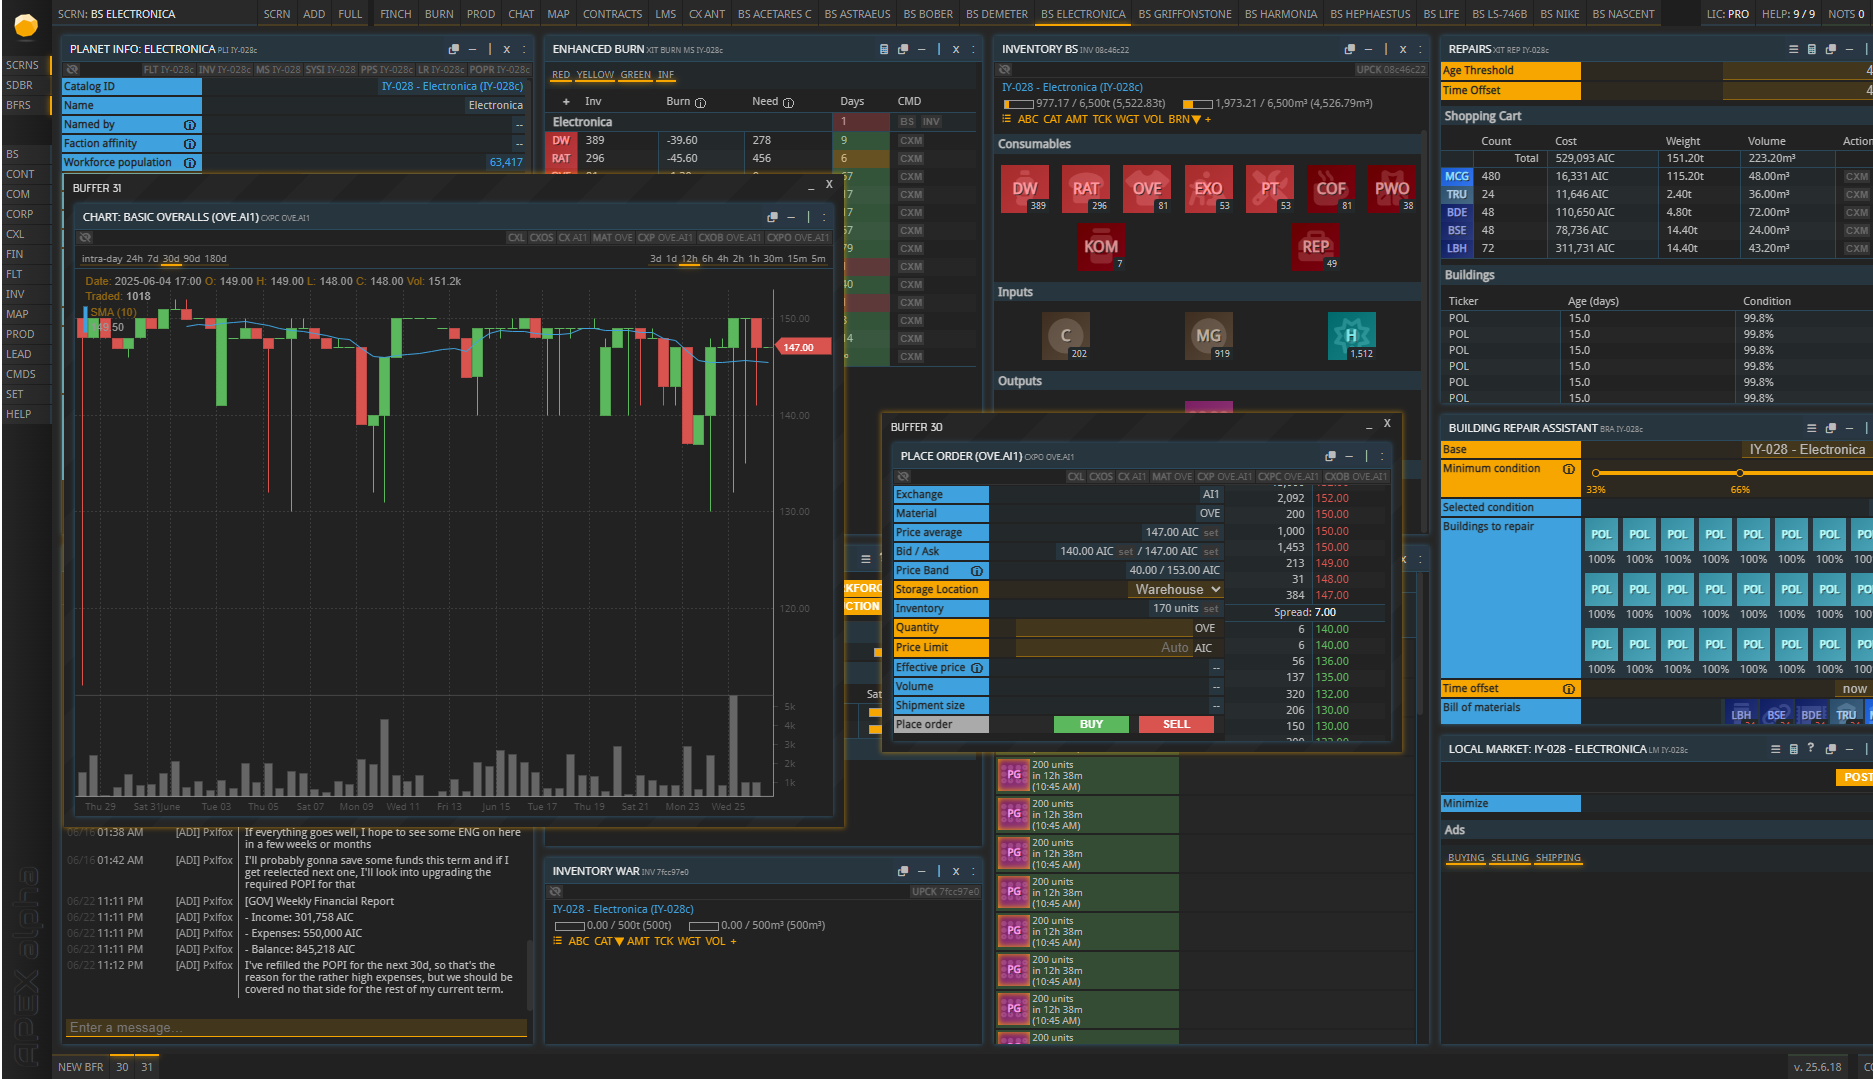Switch to buffer 31 in the bottom bar
Screen dimensions: 1873x1079
pyautogui.click(x=147, y=1067)
